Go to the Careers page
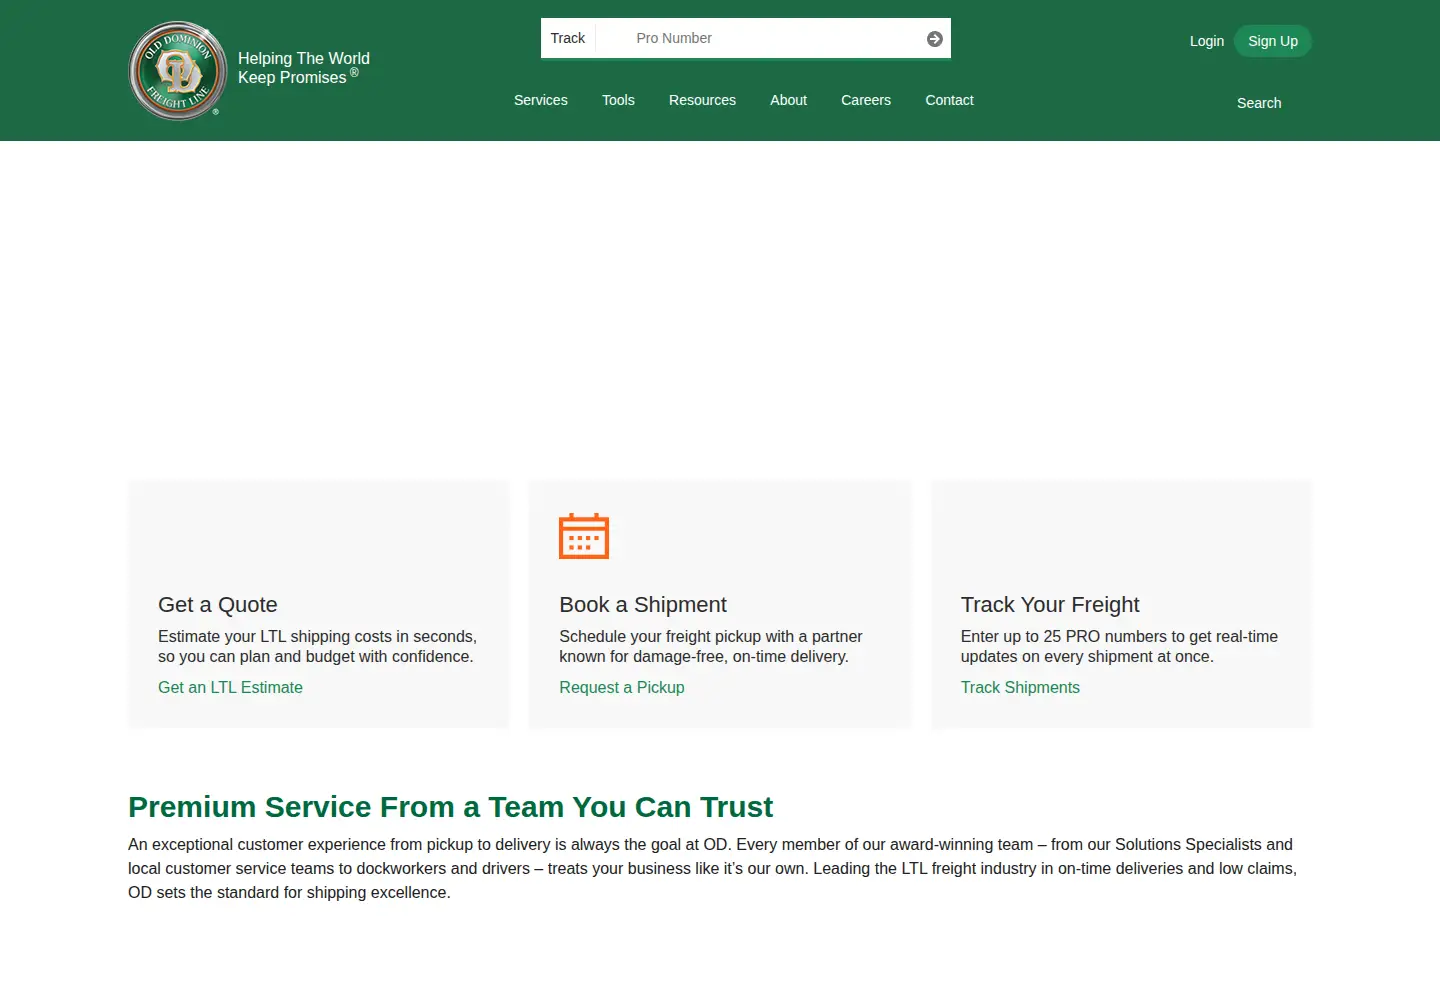1440x1000 pixels. point(866,100)
